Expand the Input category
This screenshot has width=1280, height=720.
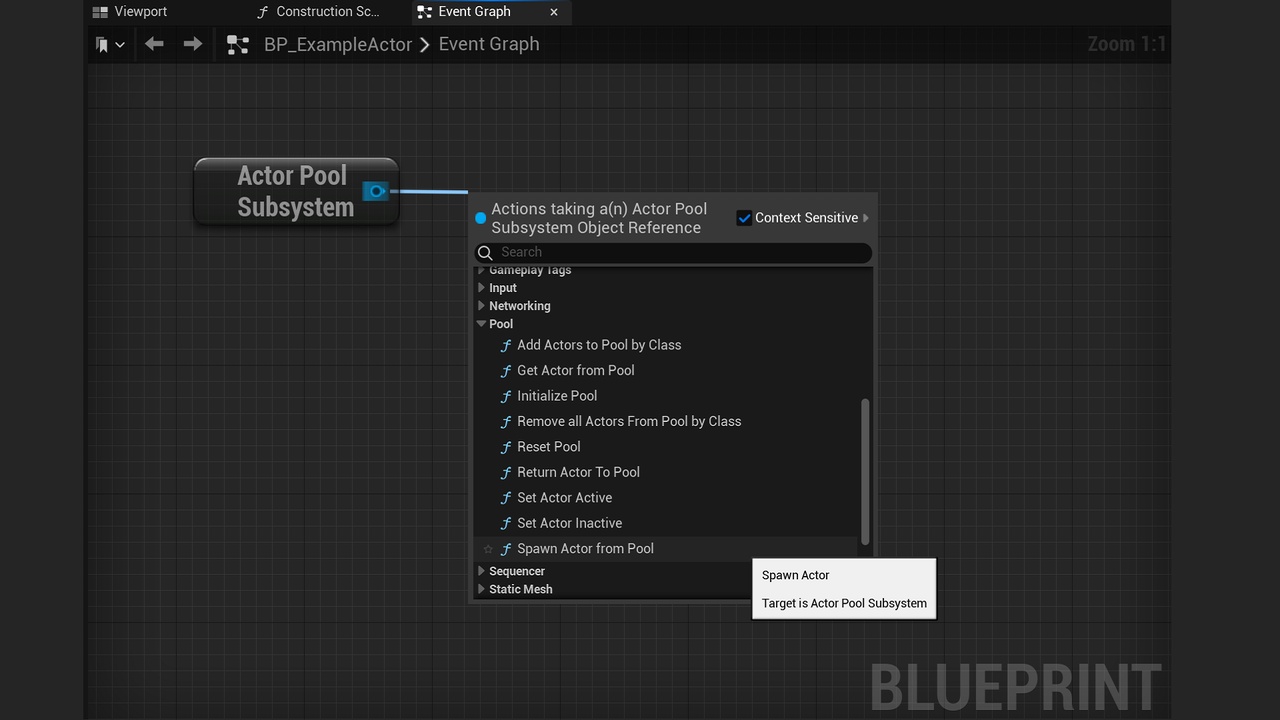[481, 288]
